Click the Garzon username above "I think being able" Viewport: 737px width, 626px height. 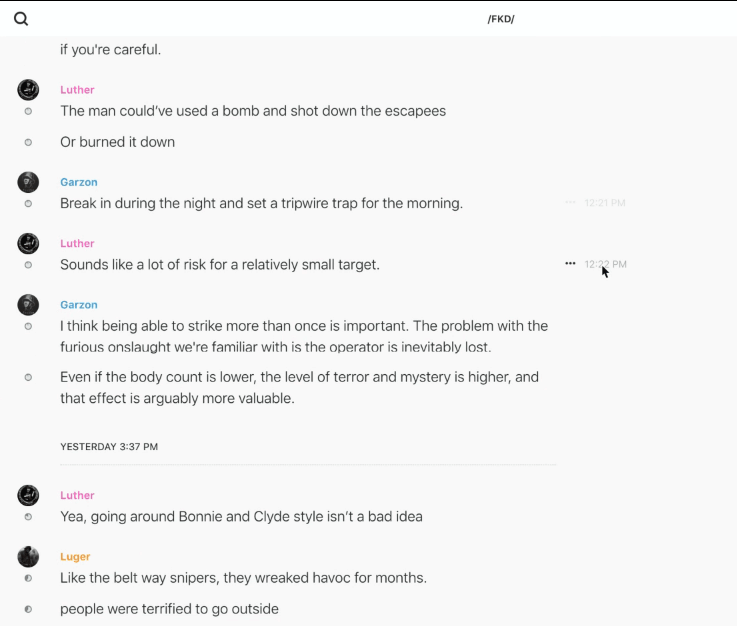pyautogui.click(x=79, y=305)
